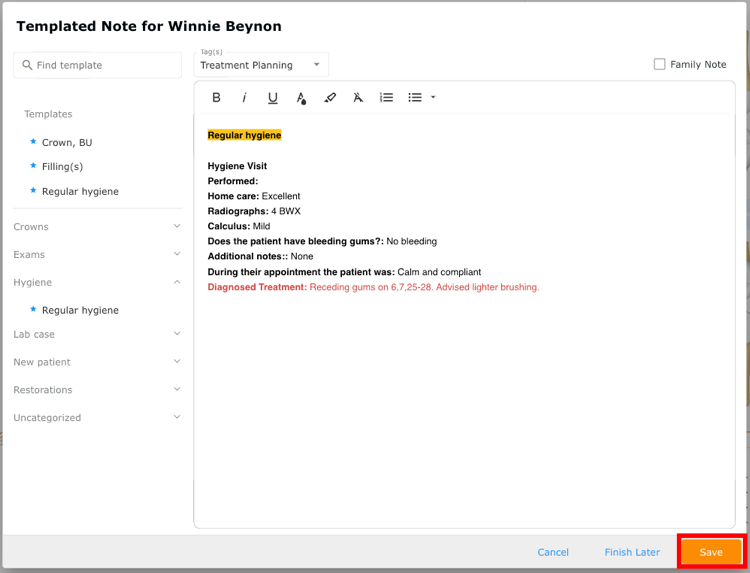The image size is (750, 573).
Task: Click the clear formatting icon
Action: pos(358,98)
